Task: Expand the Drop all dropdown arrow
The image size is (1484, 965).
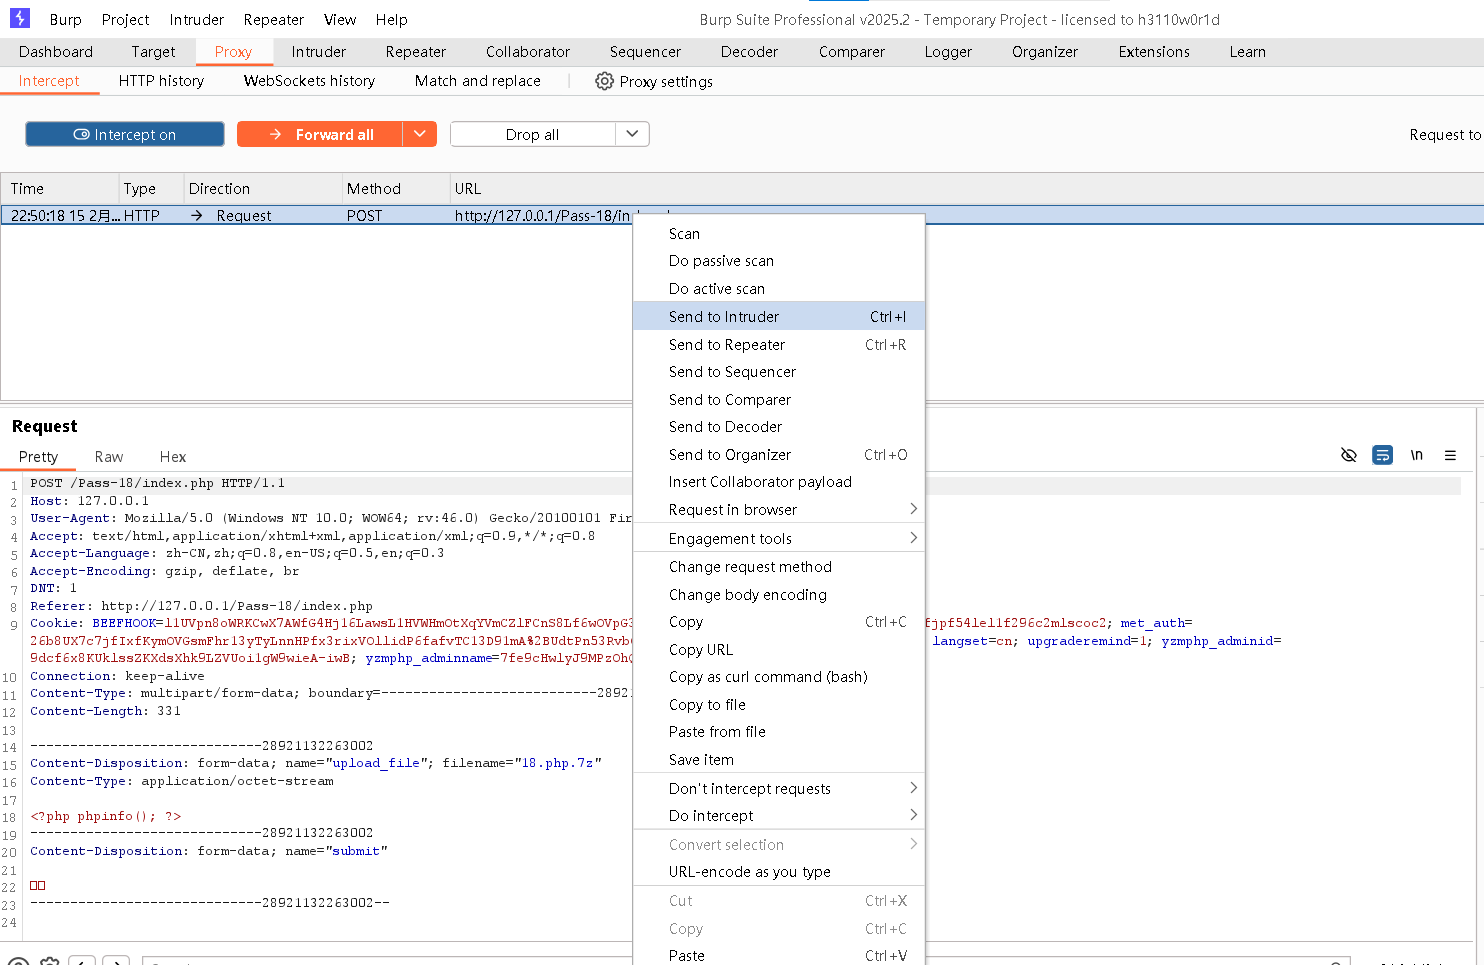Action: click(x=632, y=134)
